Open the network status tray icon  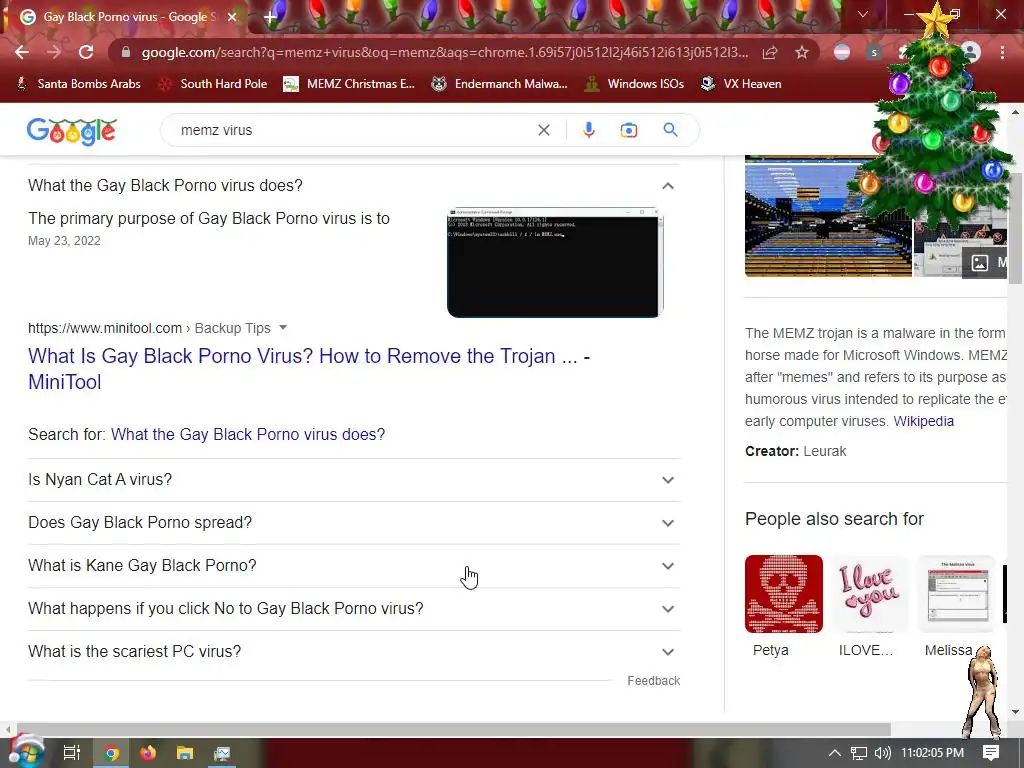pos(859,753)
